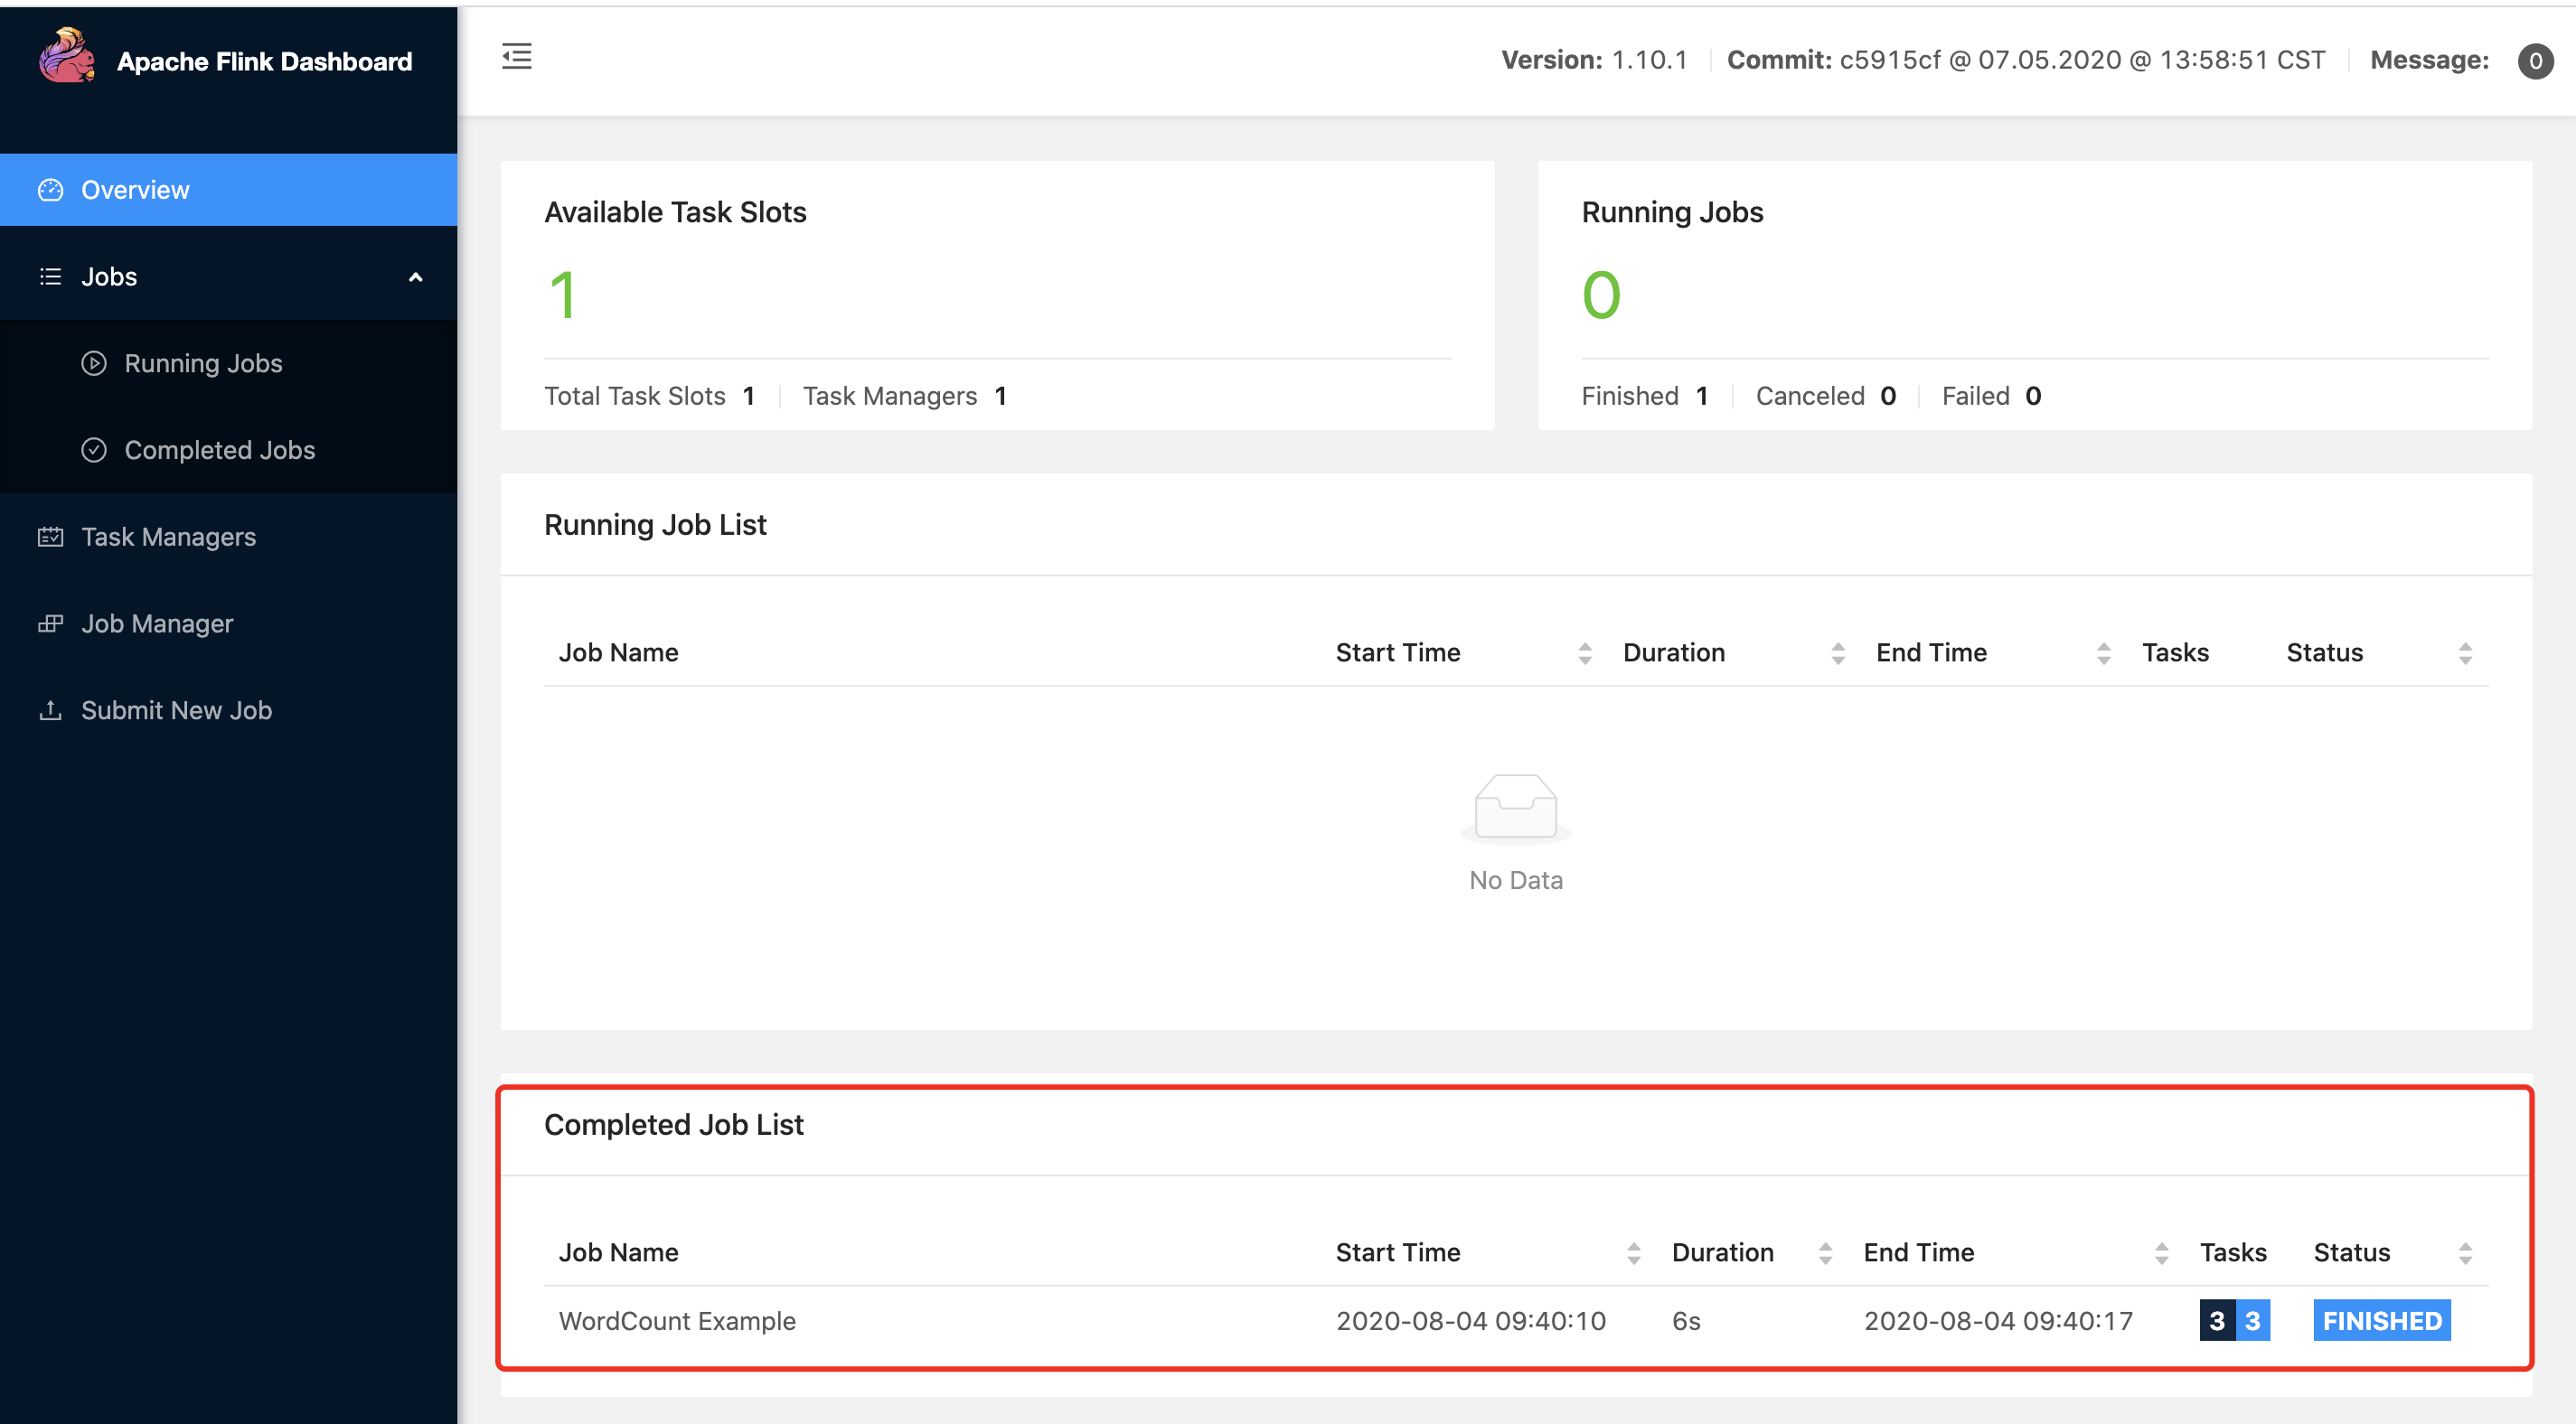Sort running jobs by Duration
2576x1424 pixels.
pyautogui.click(x=1837, y=653)
